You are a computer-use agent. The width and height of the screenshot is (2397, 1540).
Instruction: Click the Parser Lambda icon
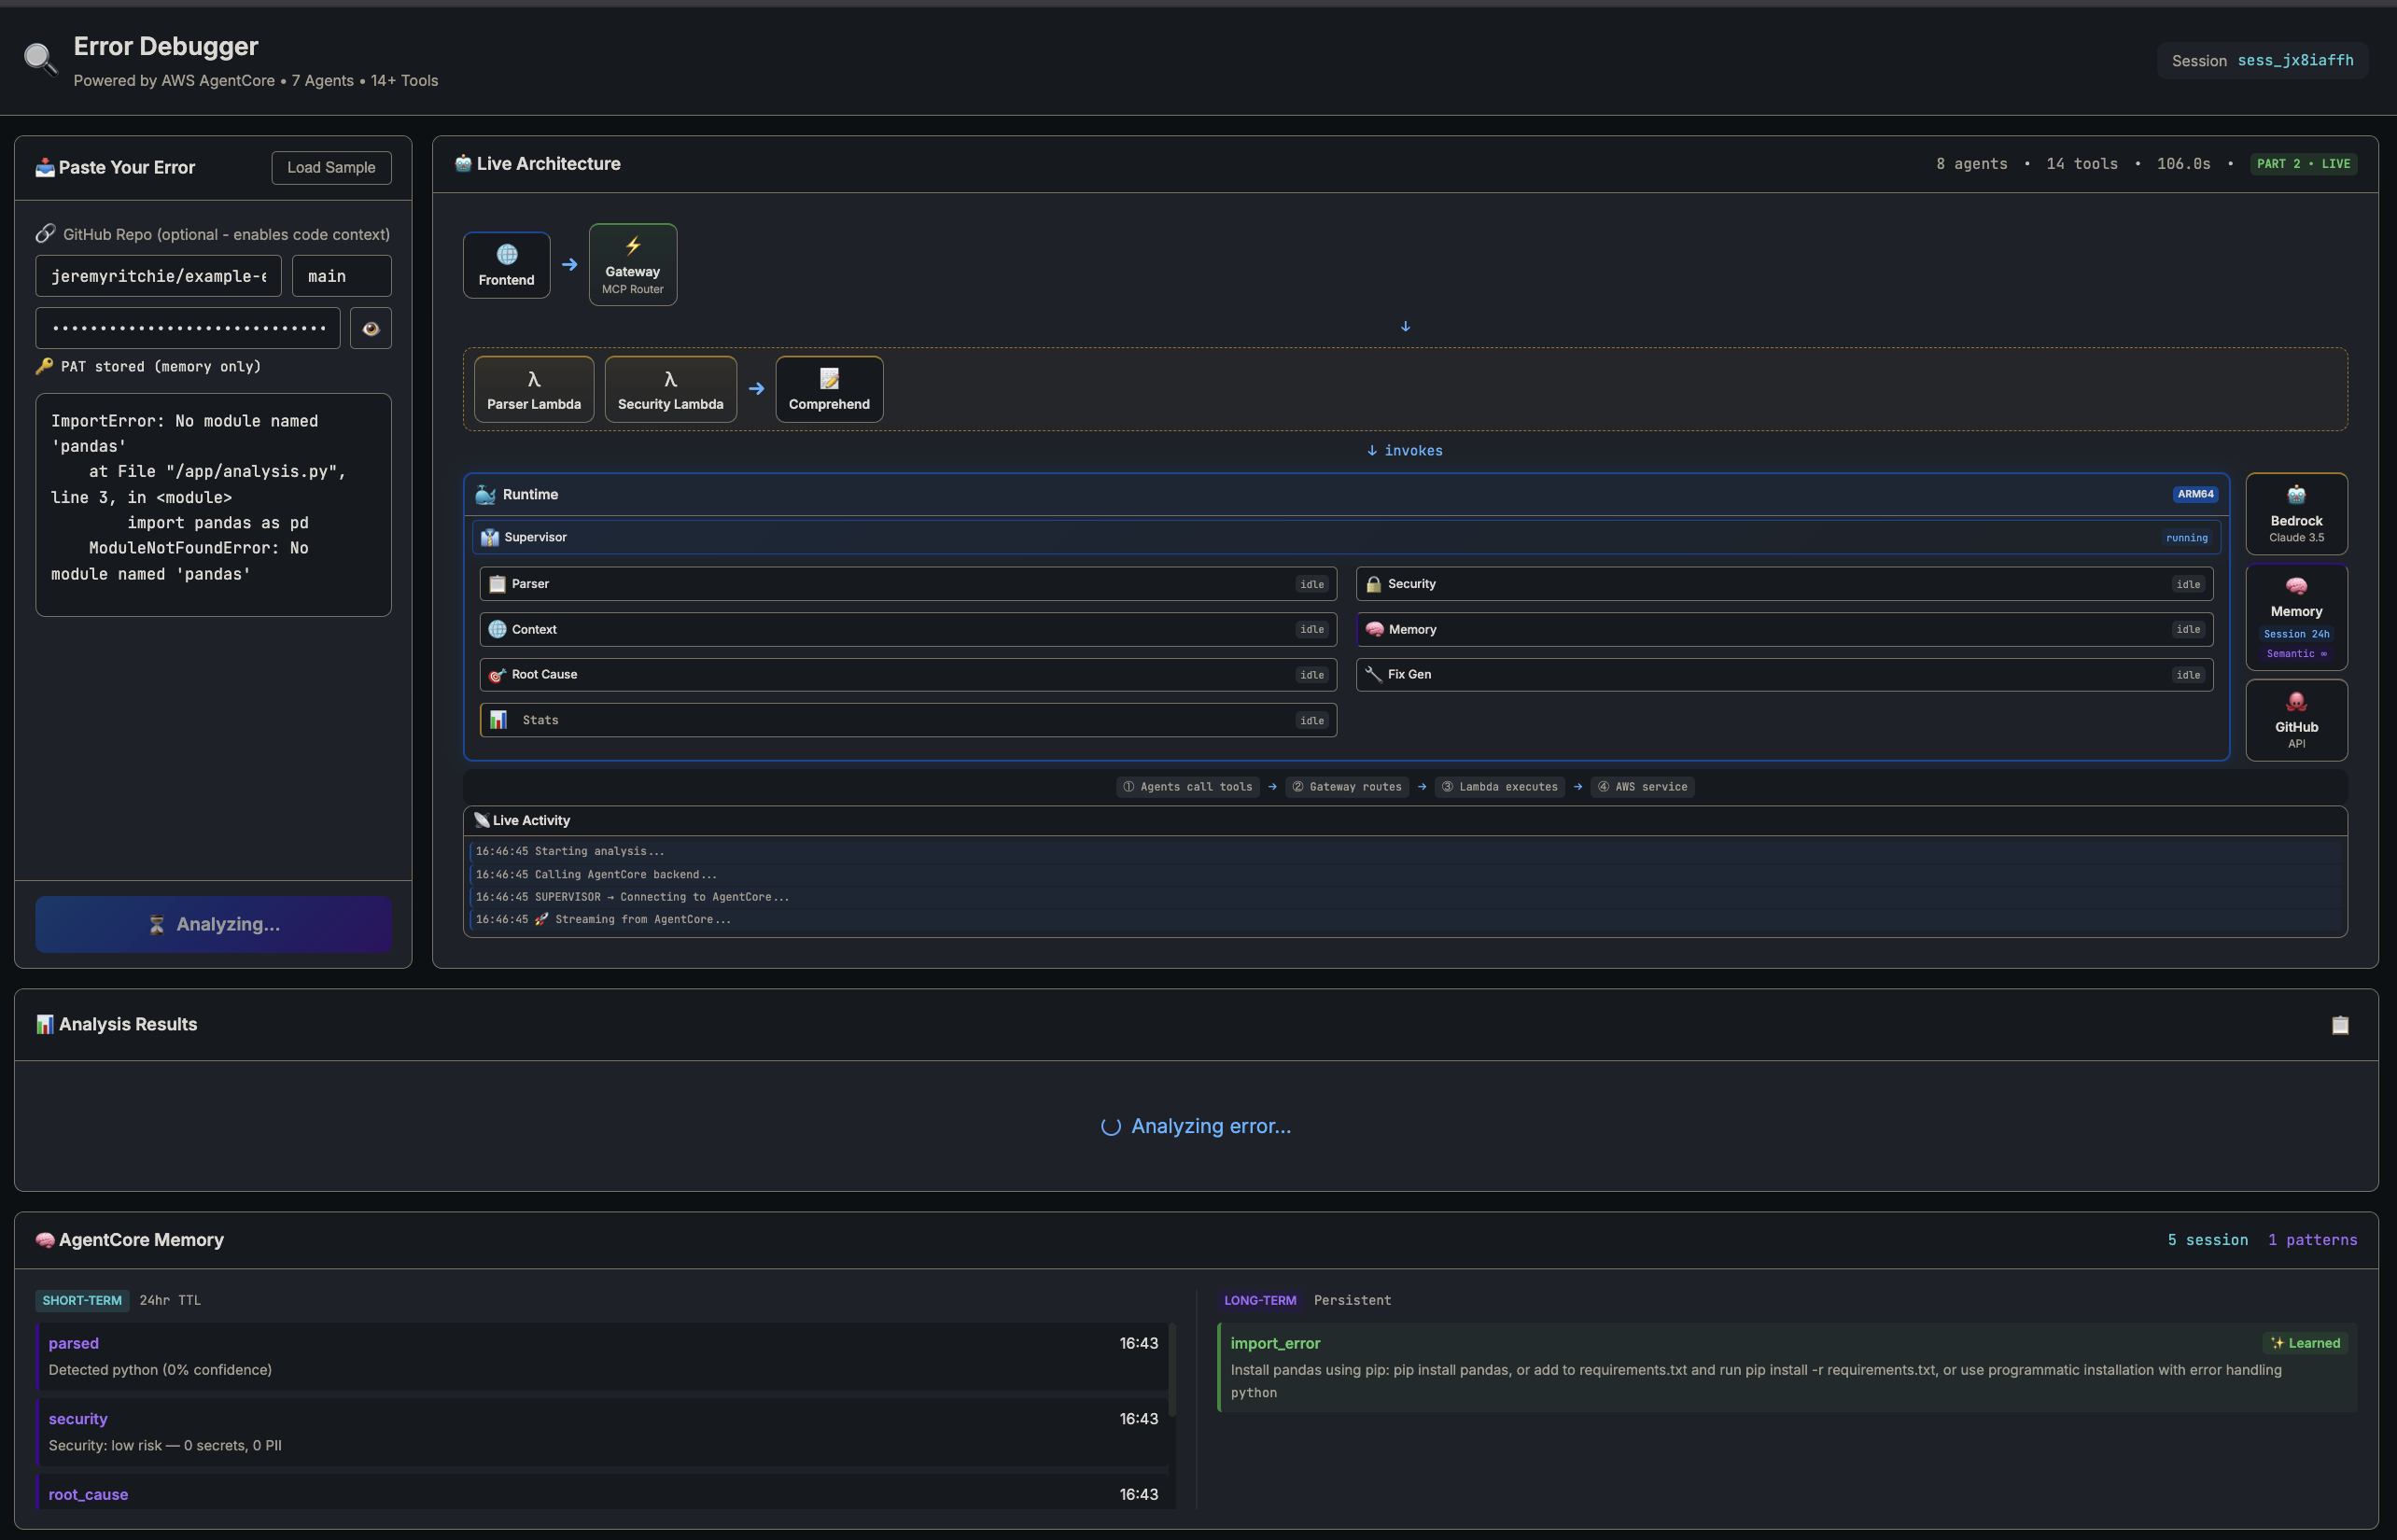(x=533, y=378)
